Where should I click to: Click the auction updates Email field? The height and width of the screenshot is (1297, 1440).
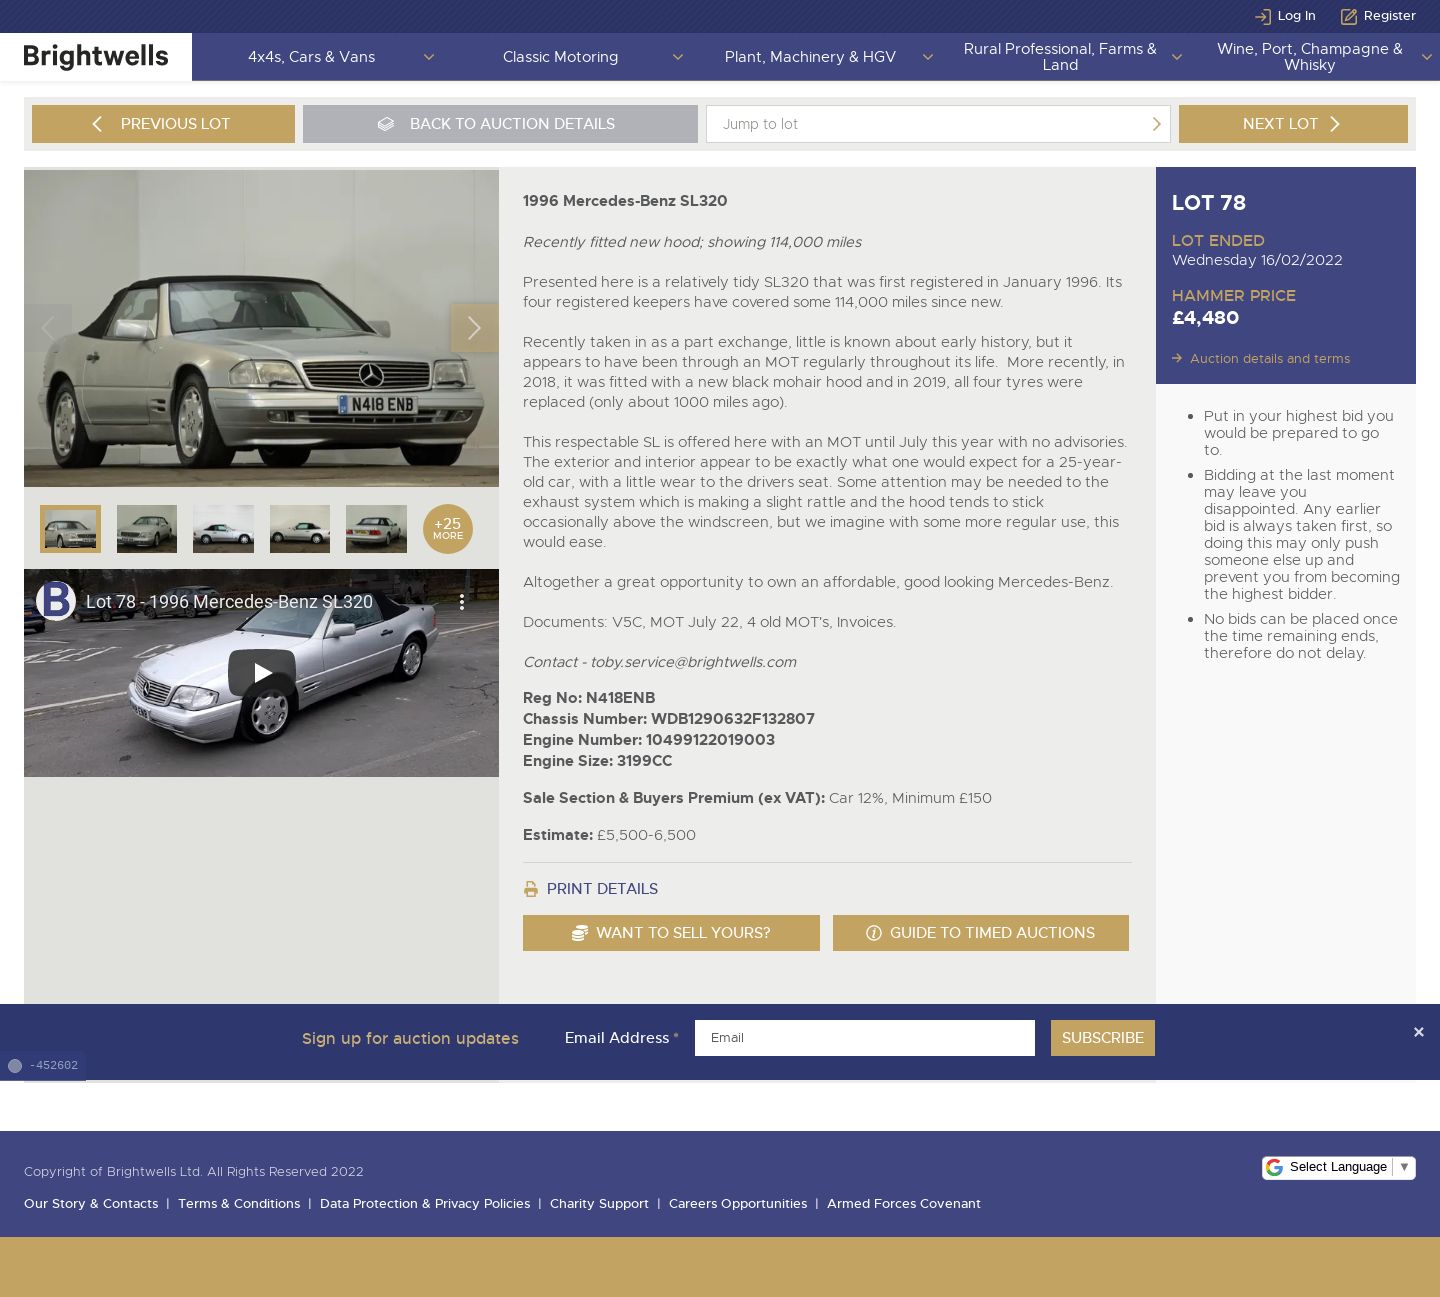tap(865, 1038)
